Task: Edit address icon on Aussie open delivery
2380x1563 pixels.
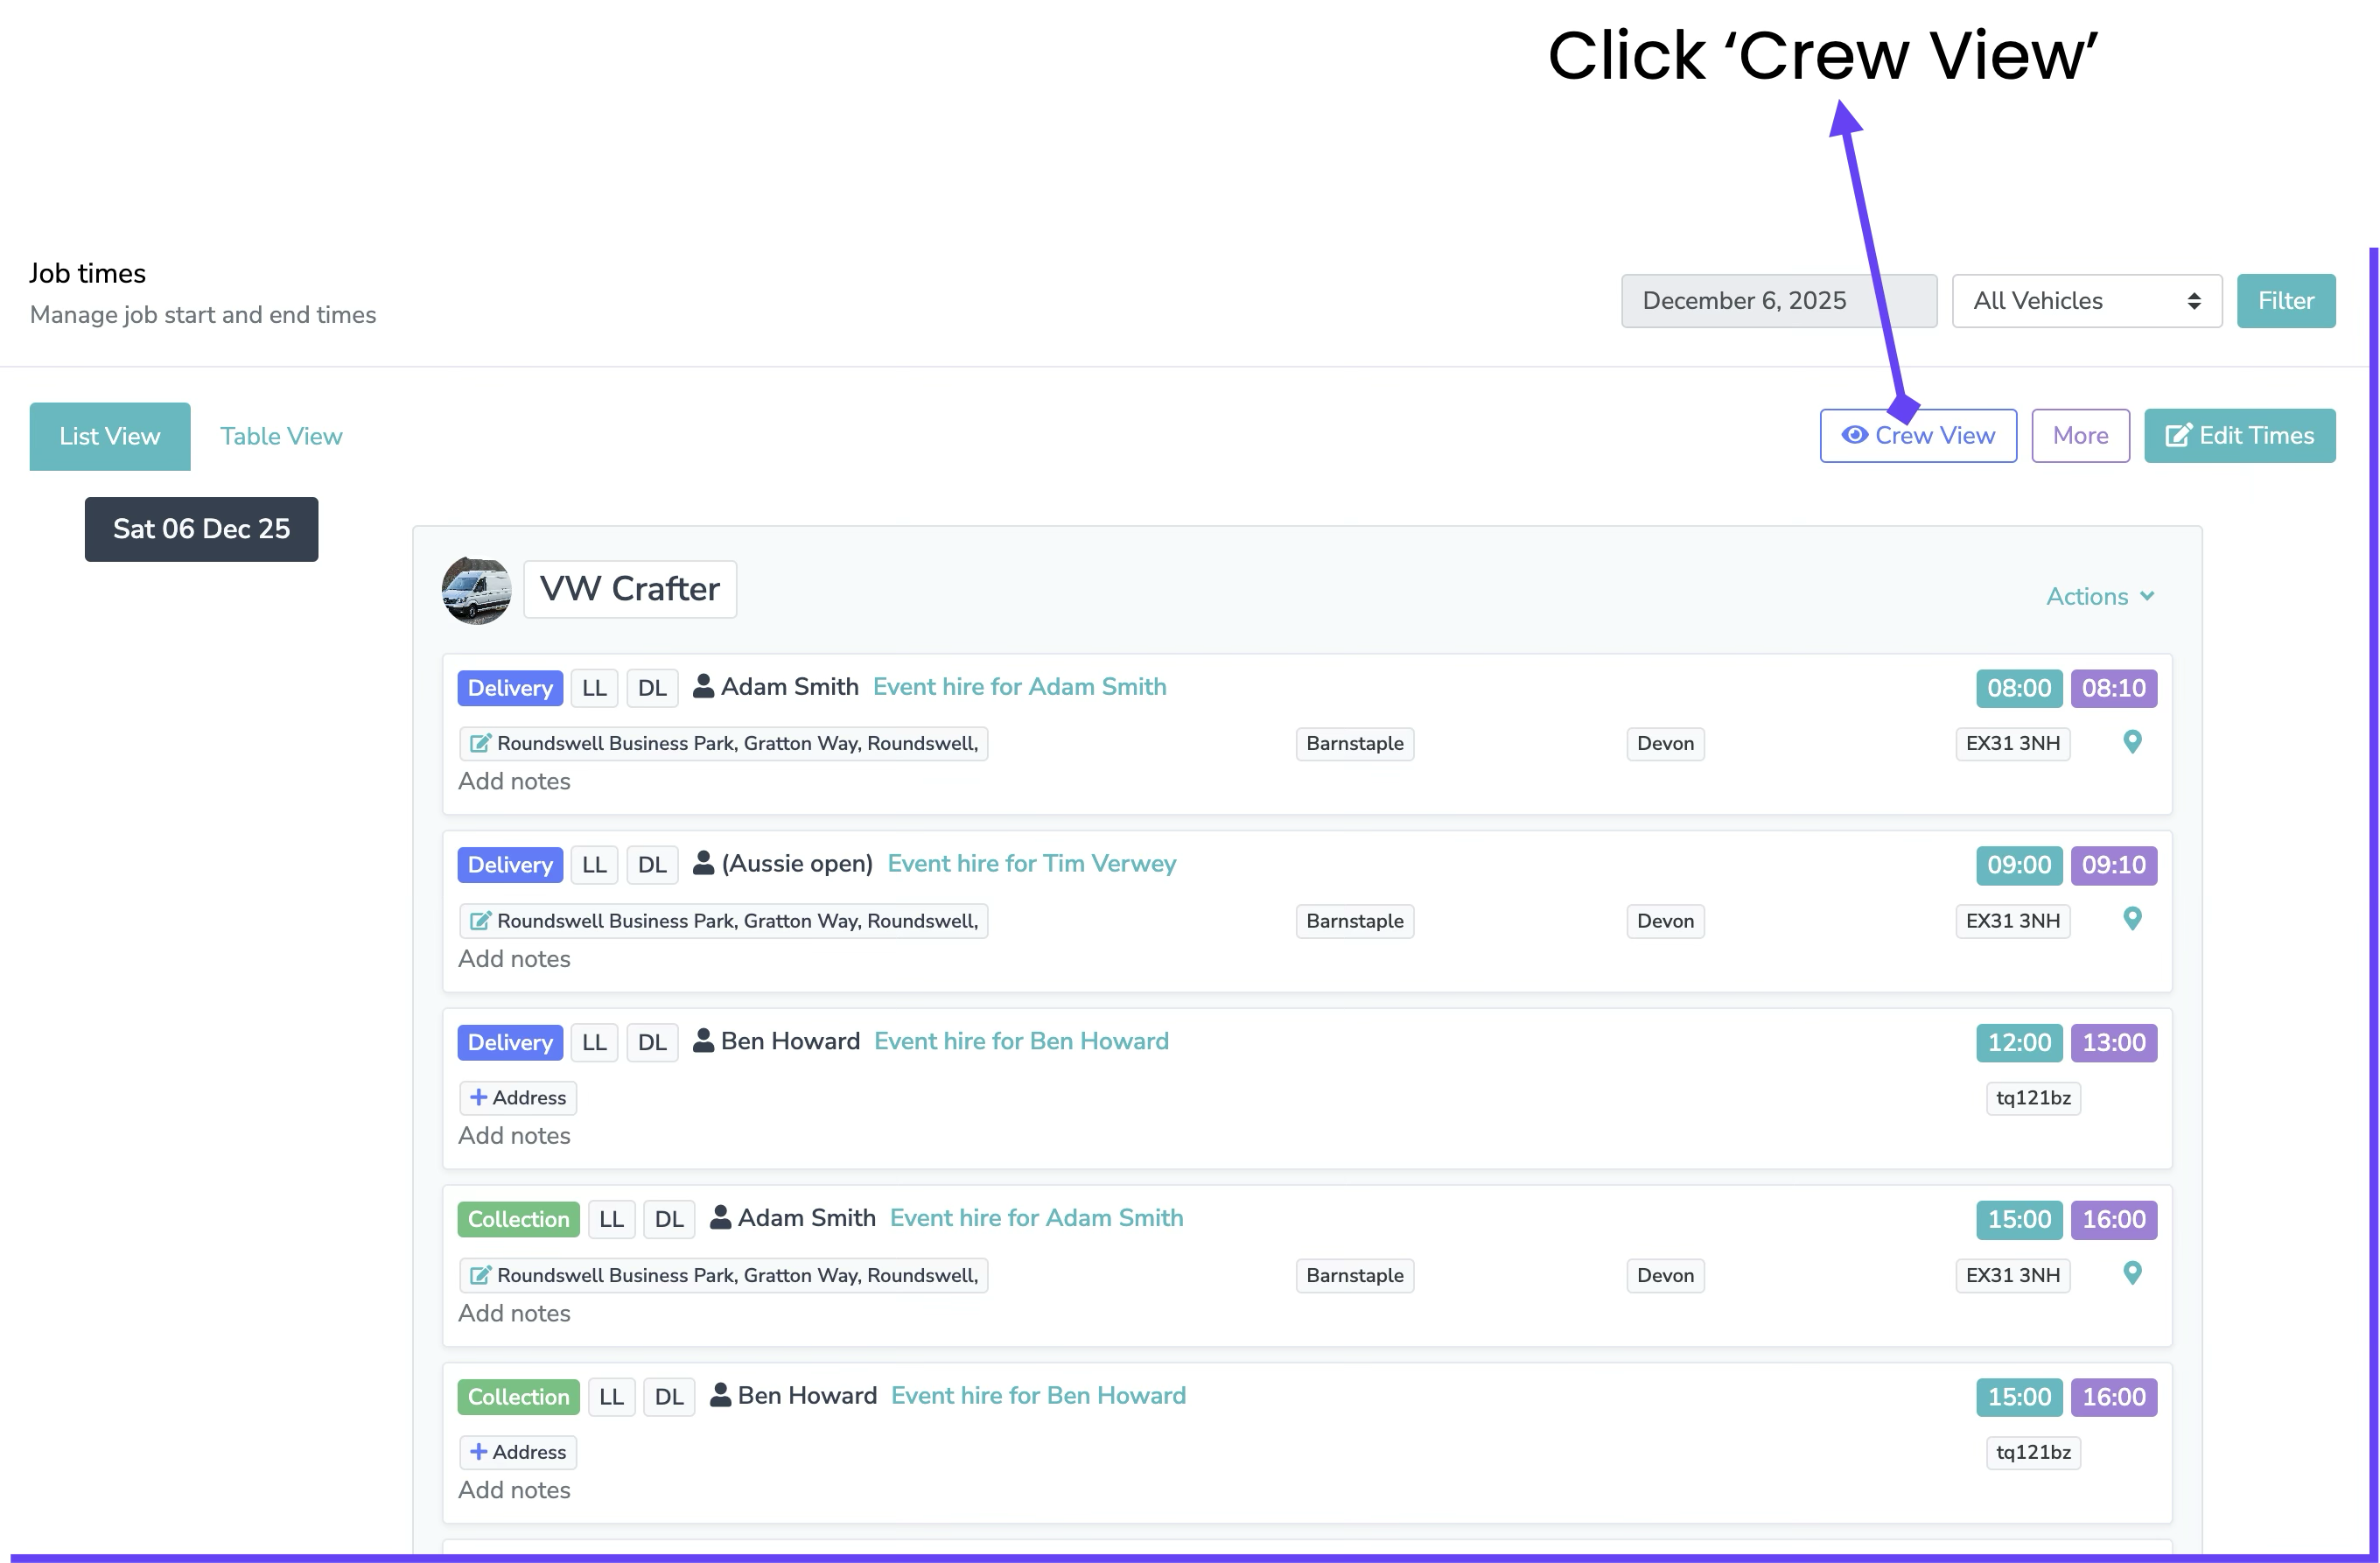Action: tap(480, 921)
